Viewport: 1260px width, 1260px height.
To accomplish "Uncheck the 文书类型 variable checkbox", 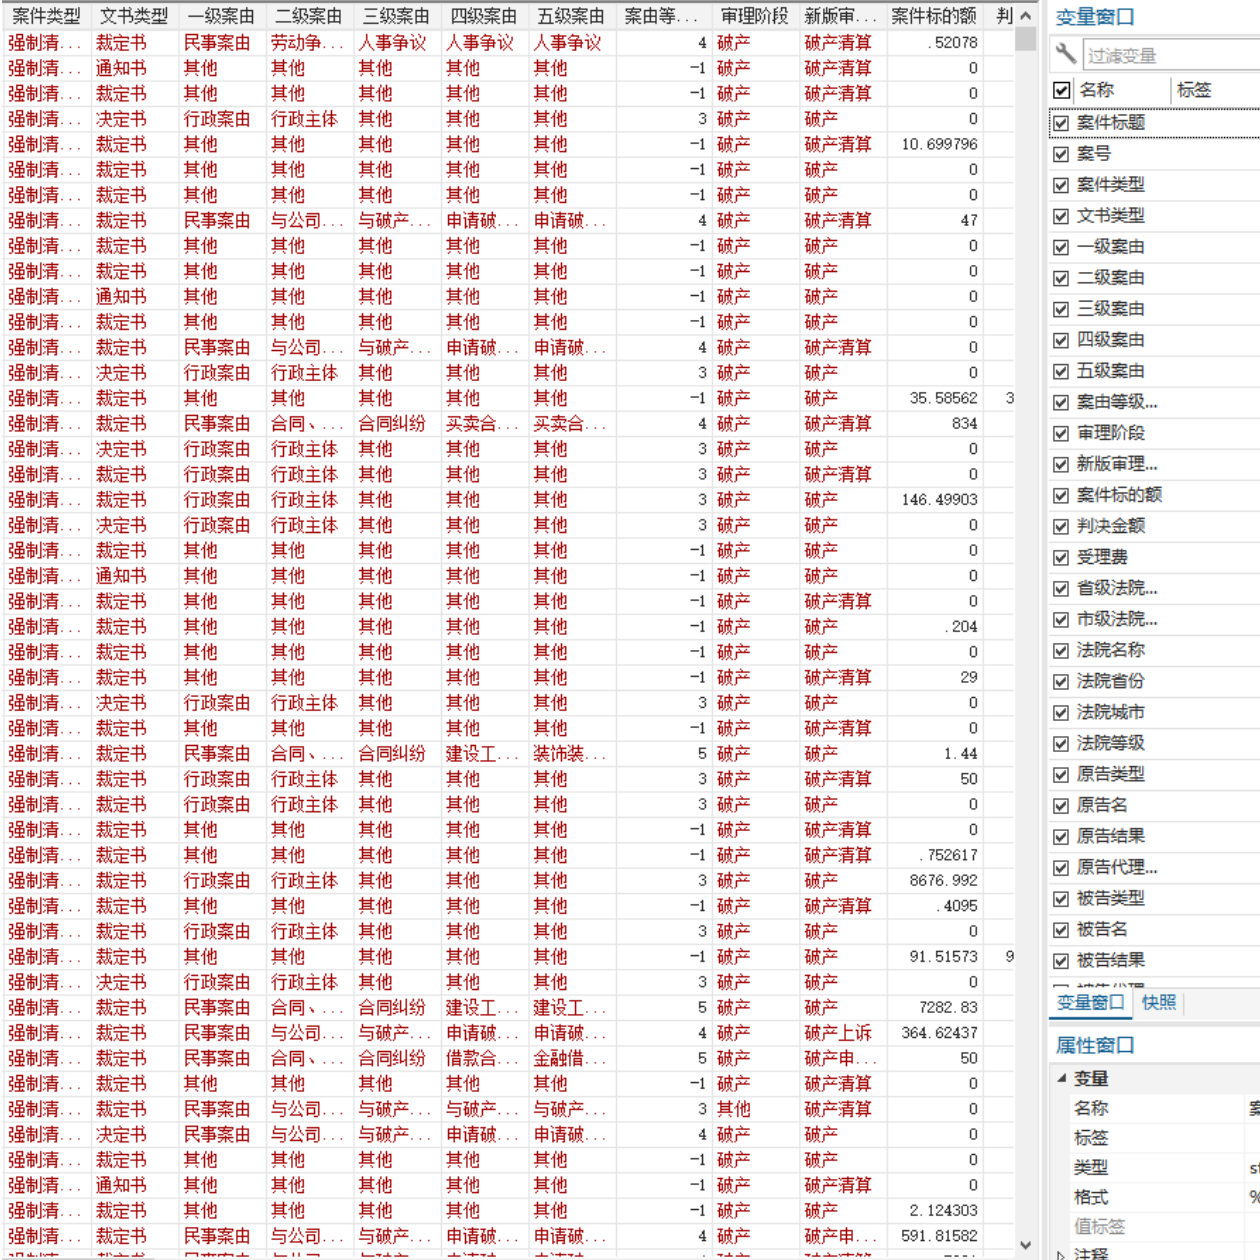I will (x=1061, y=216).
